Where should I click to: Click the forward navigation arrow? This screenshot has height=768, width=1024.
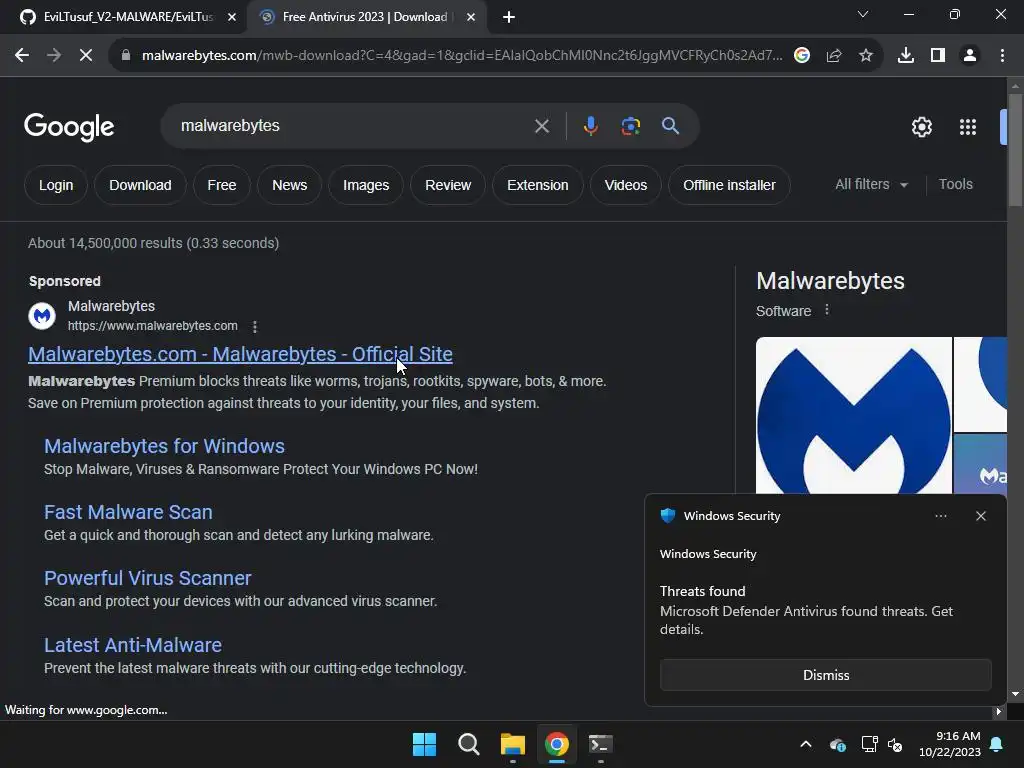tap(54, 56)
